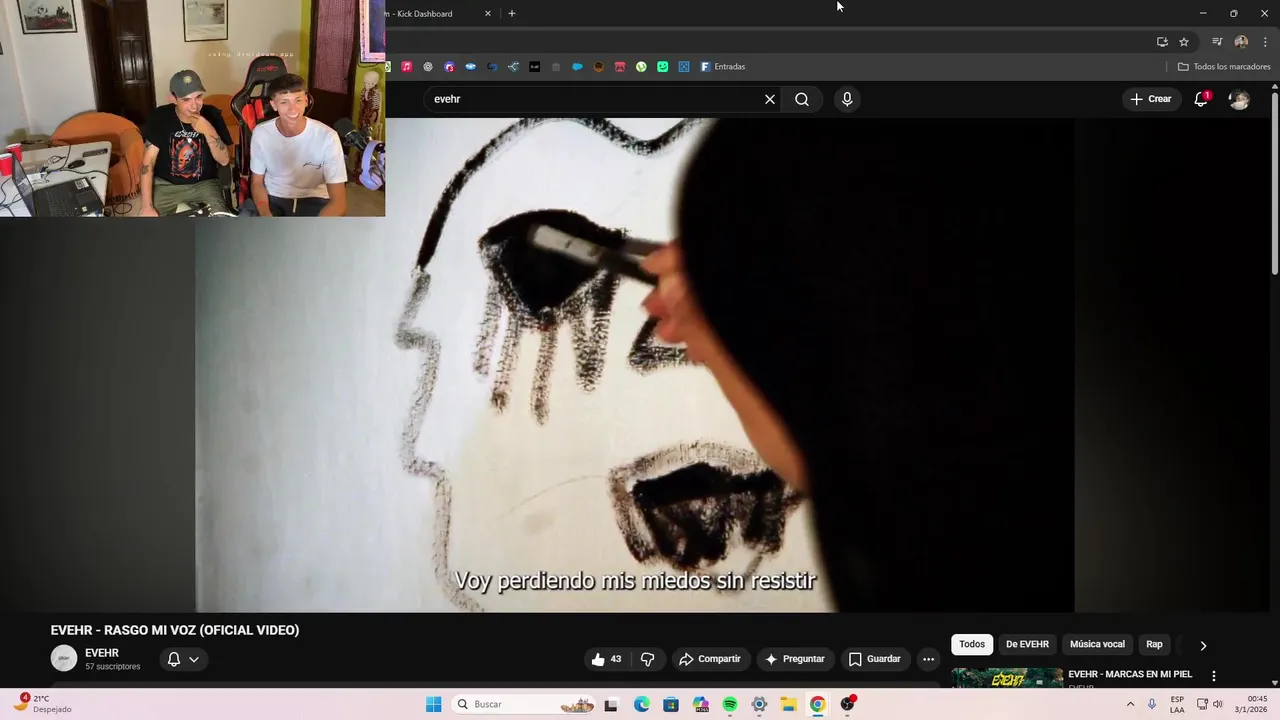The height and width of the screenshot is (720, 1280).
Task: Open Todos los marcadores folder
Action: pyautogui.click(x=1224, y=67)
